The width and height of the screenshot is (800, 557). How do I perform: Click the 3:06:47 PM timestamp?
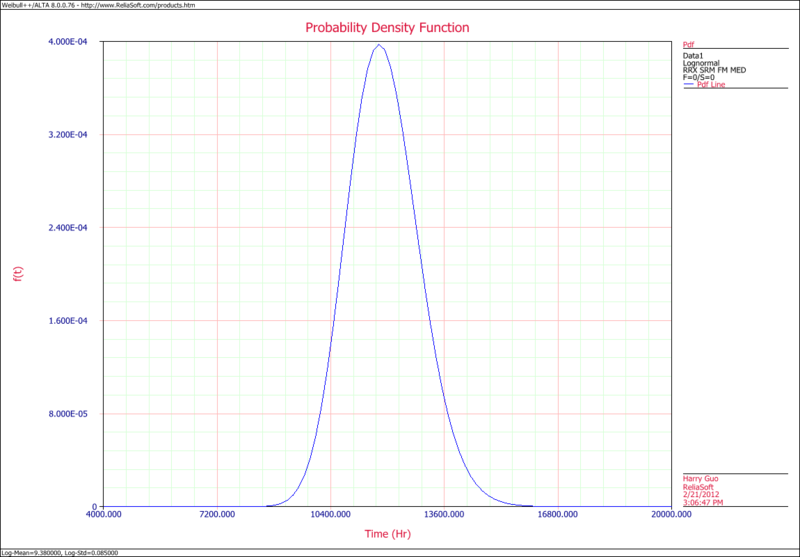pyautogui.click(x=706, y=501)
